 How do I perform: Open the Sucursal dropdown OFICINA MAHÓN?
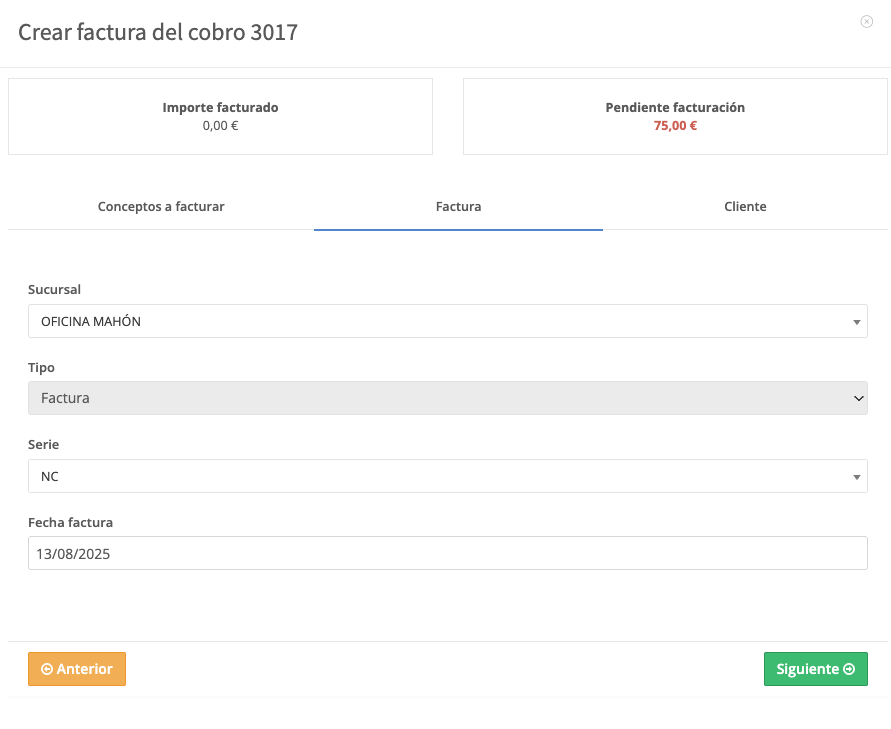(x=448, y=321)
